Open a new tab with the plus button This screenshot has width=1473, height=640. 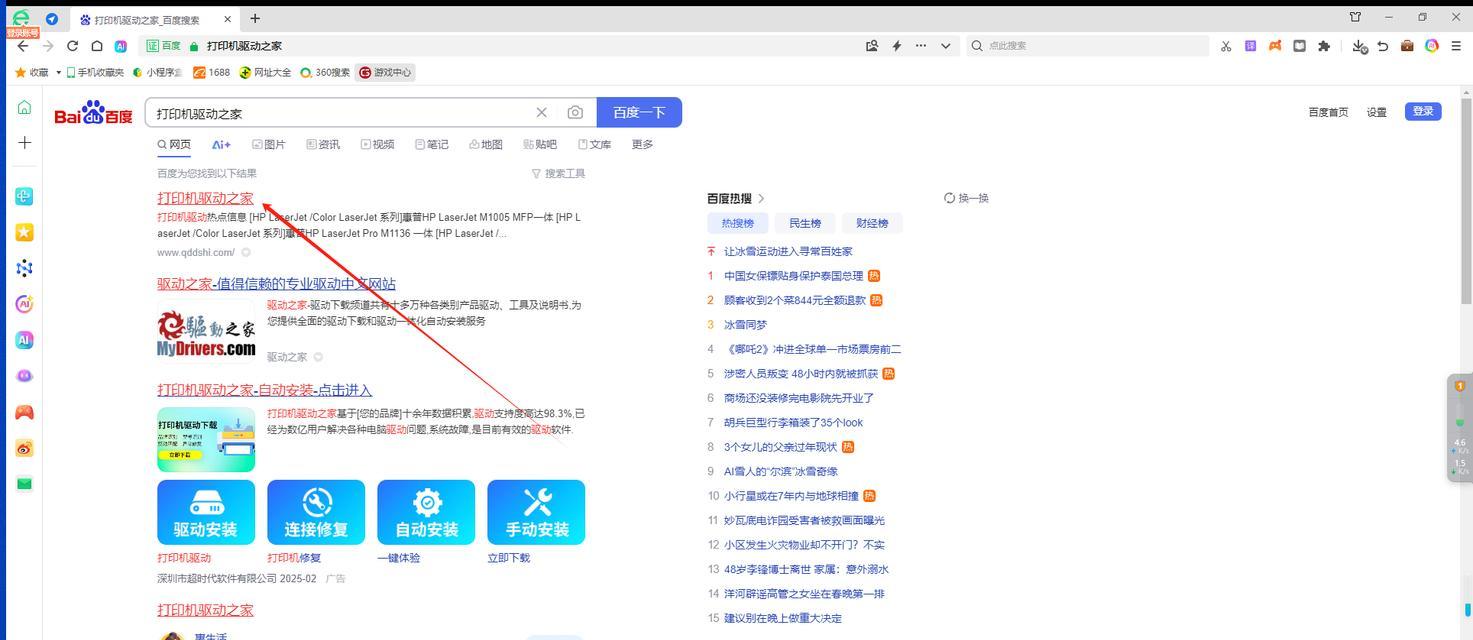[x=255, y=18]
